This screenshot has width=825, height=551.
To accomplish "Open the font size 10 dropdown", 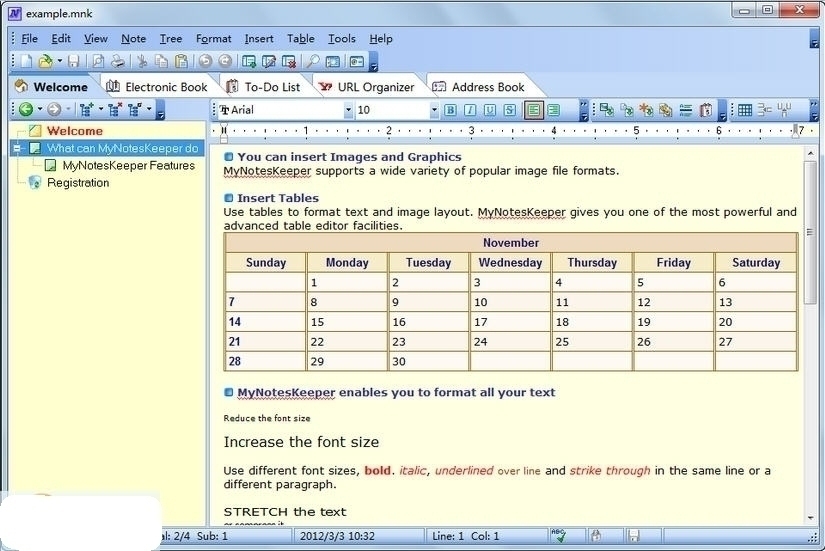I will (434, 110).
